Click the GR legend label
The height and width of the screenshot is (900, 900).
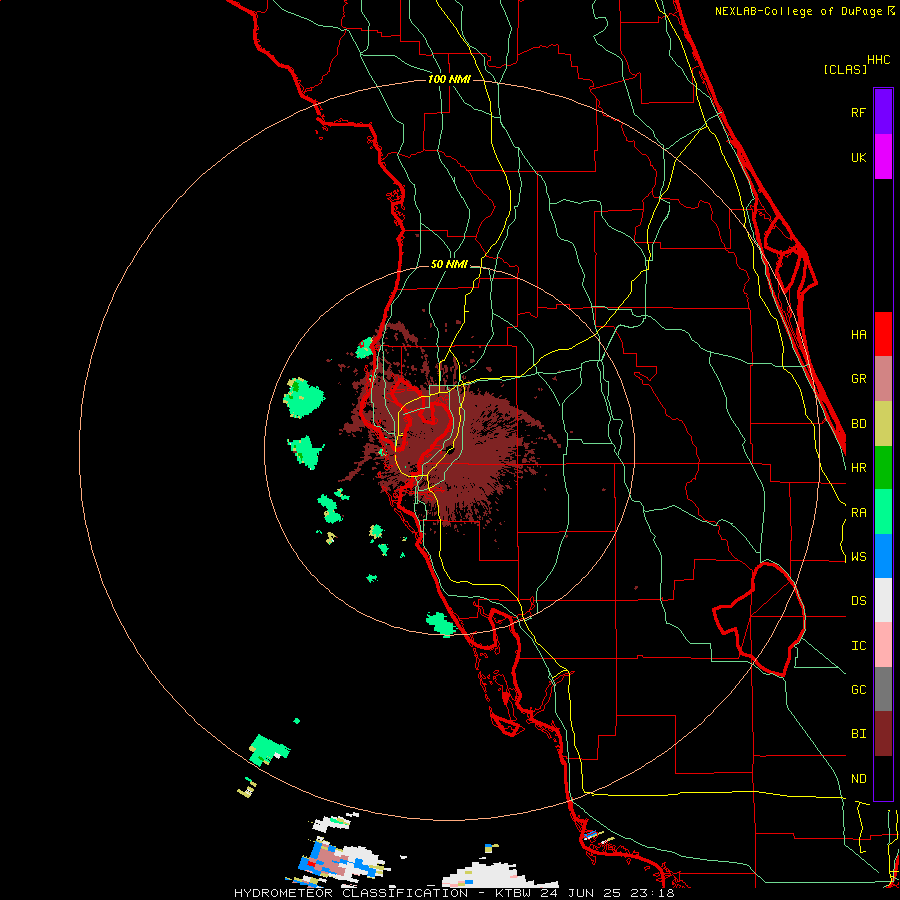858,379
